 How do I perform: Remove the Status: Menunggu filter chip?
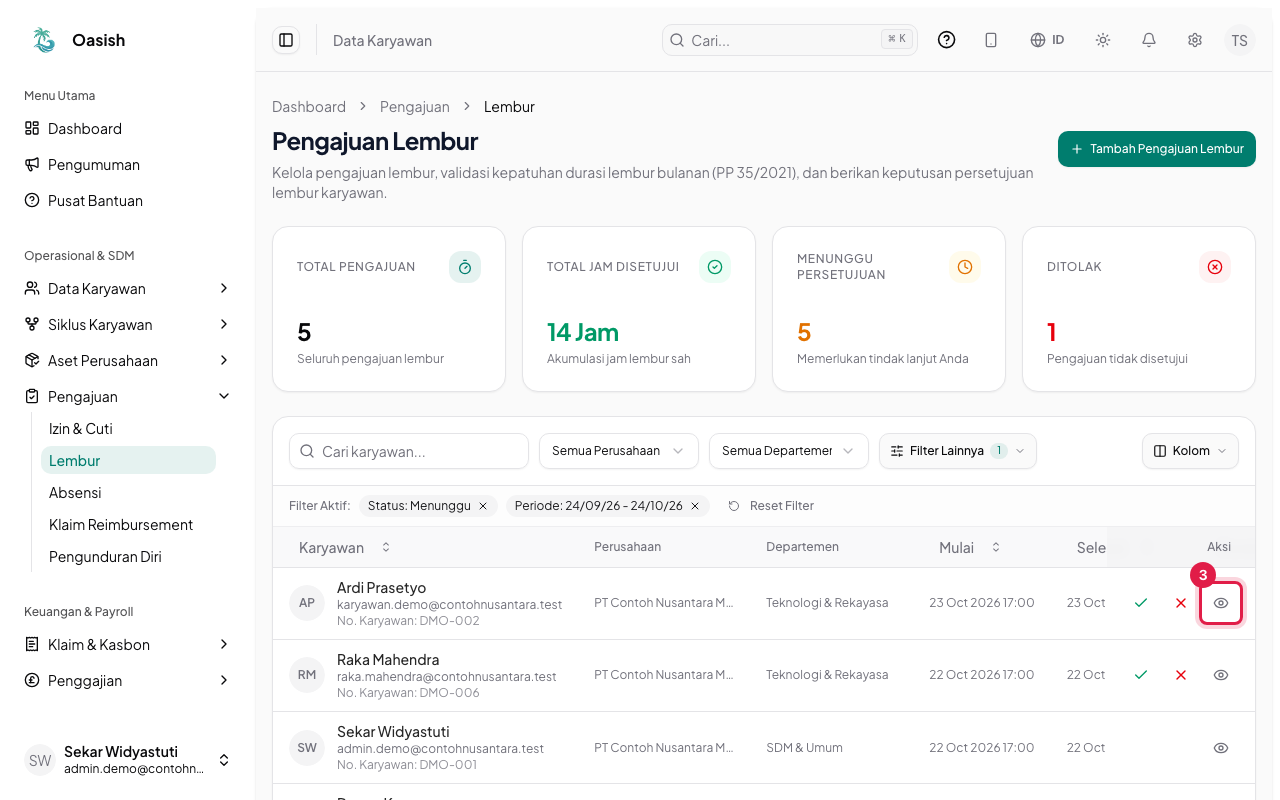pyautogui.click(x=483, y=506)
